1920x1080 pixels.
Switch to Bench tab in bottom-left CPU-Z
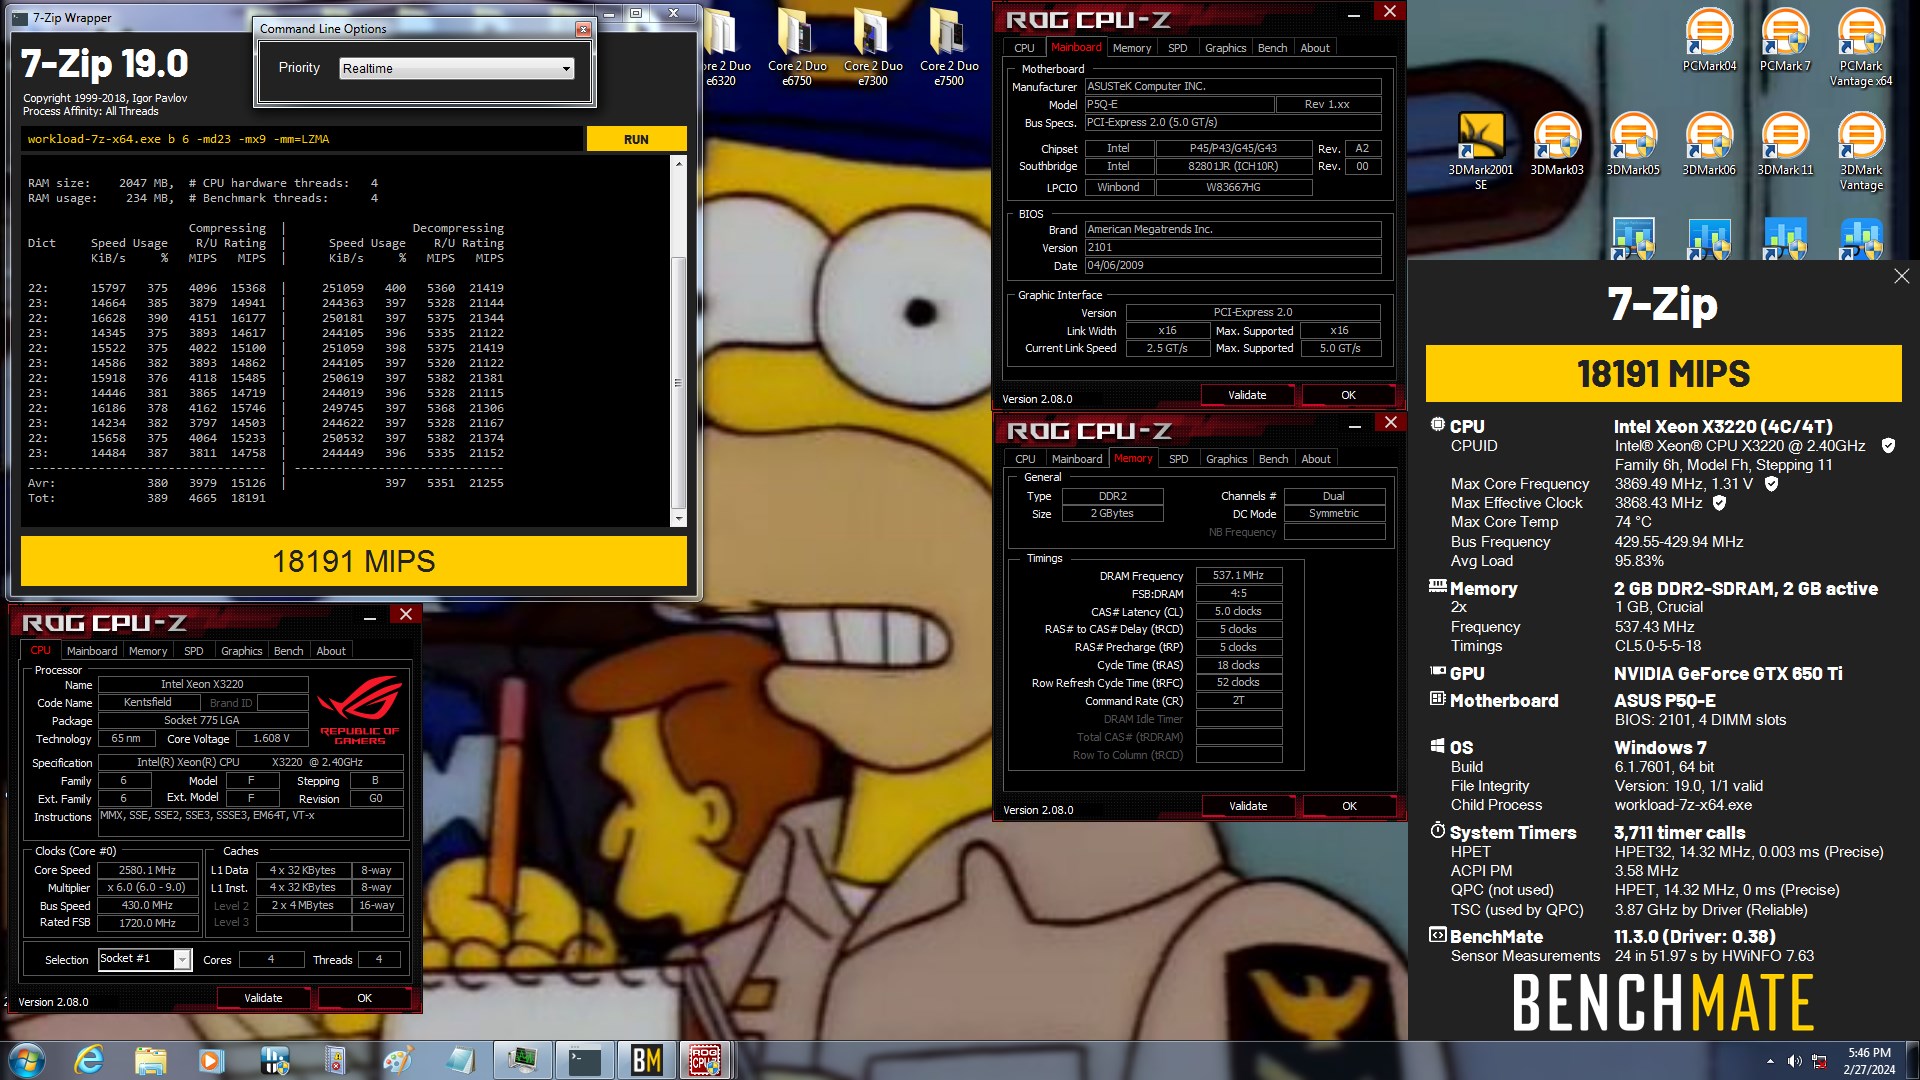(288, 651)
